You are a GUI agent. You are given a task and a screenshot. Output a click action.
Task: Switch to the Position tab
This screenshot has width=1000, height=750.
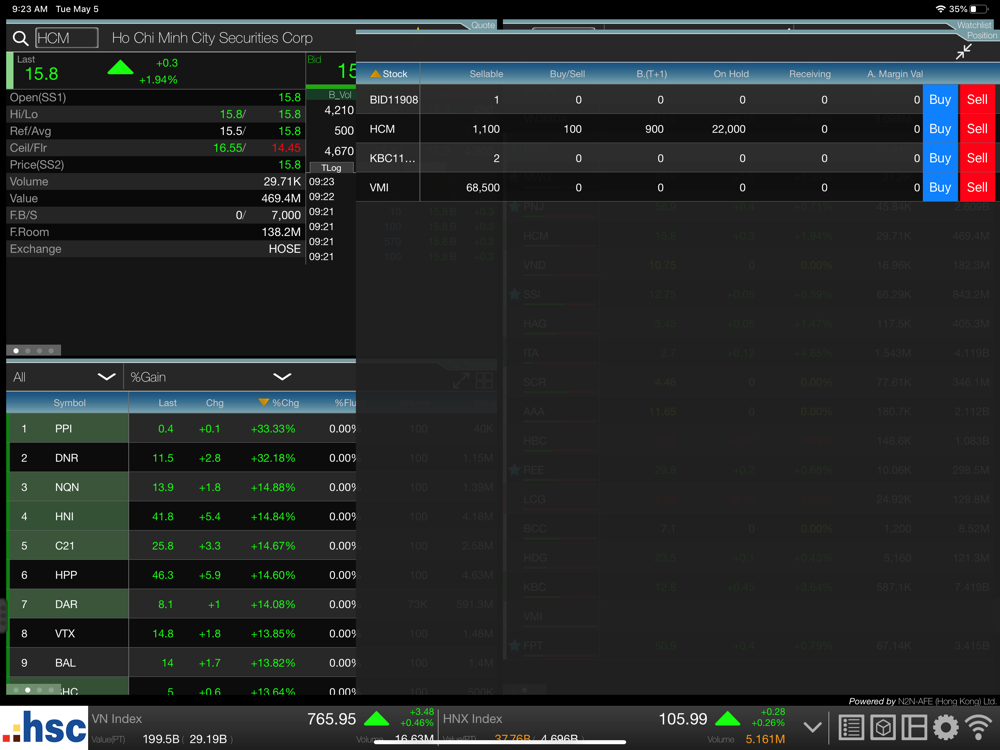(982, 36)
